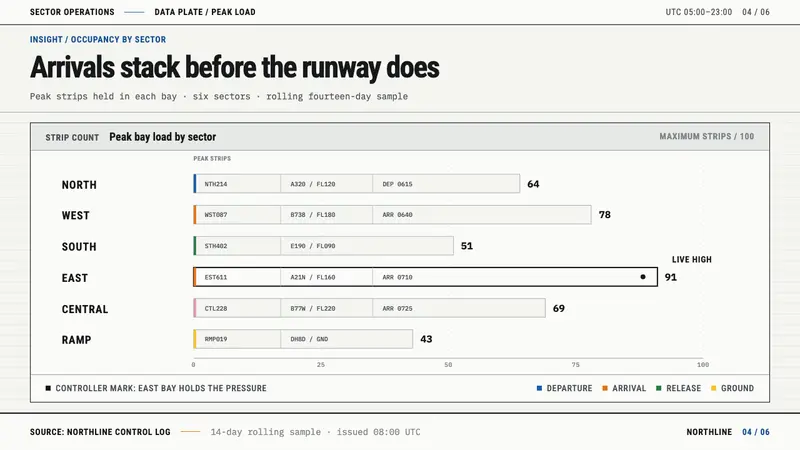This screenshot has width=800, height=450.
Task: Click the MAXIMUM STRIPS / 100 label
Action: coord(707,136)
